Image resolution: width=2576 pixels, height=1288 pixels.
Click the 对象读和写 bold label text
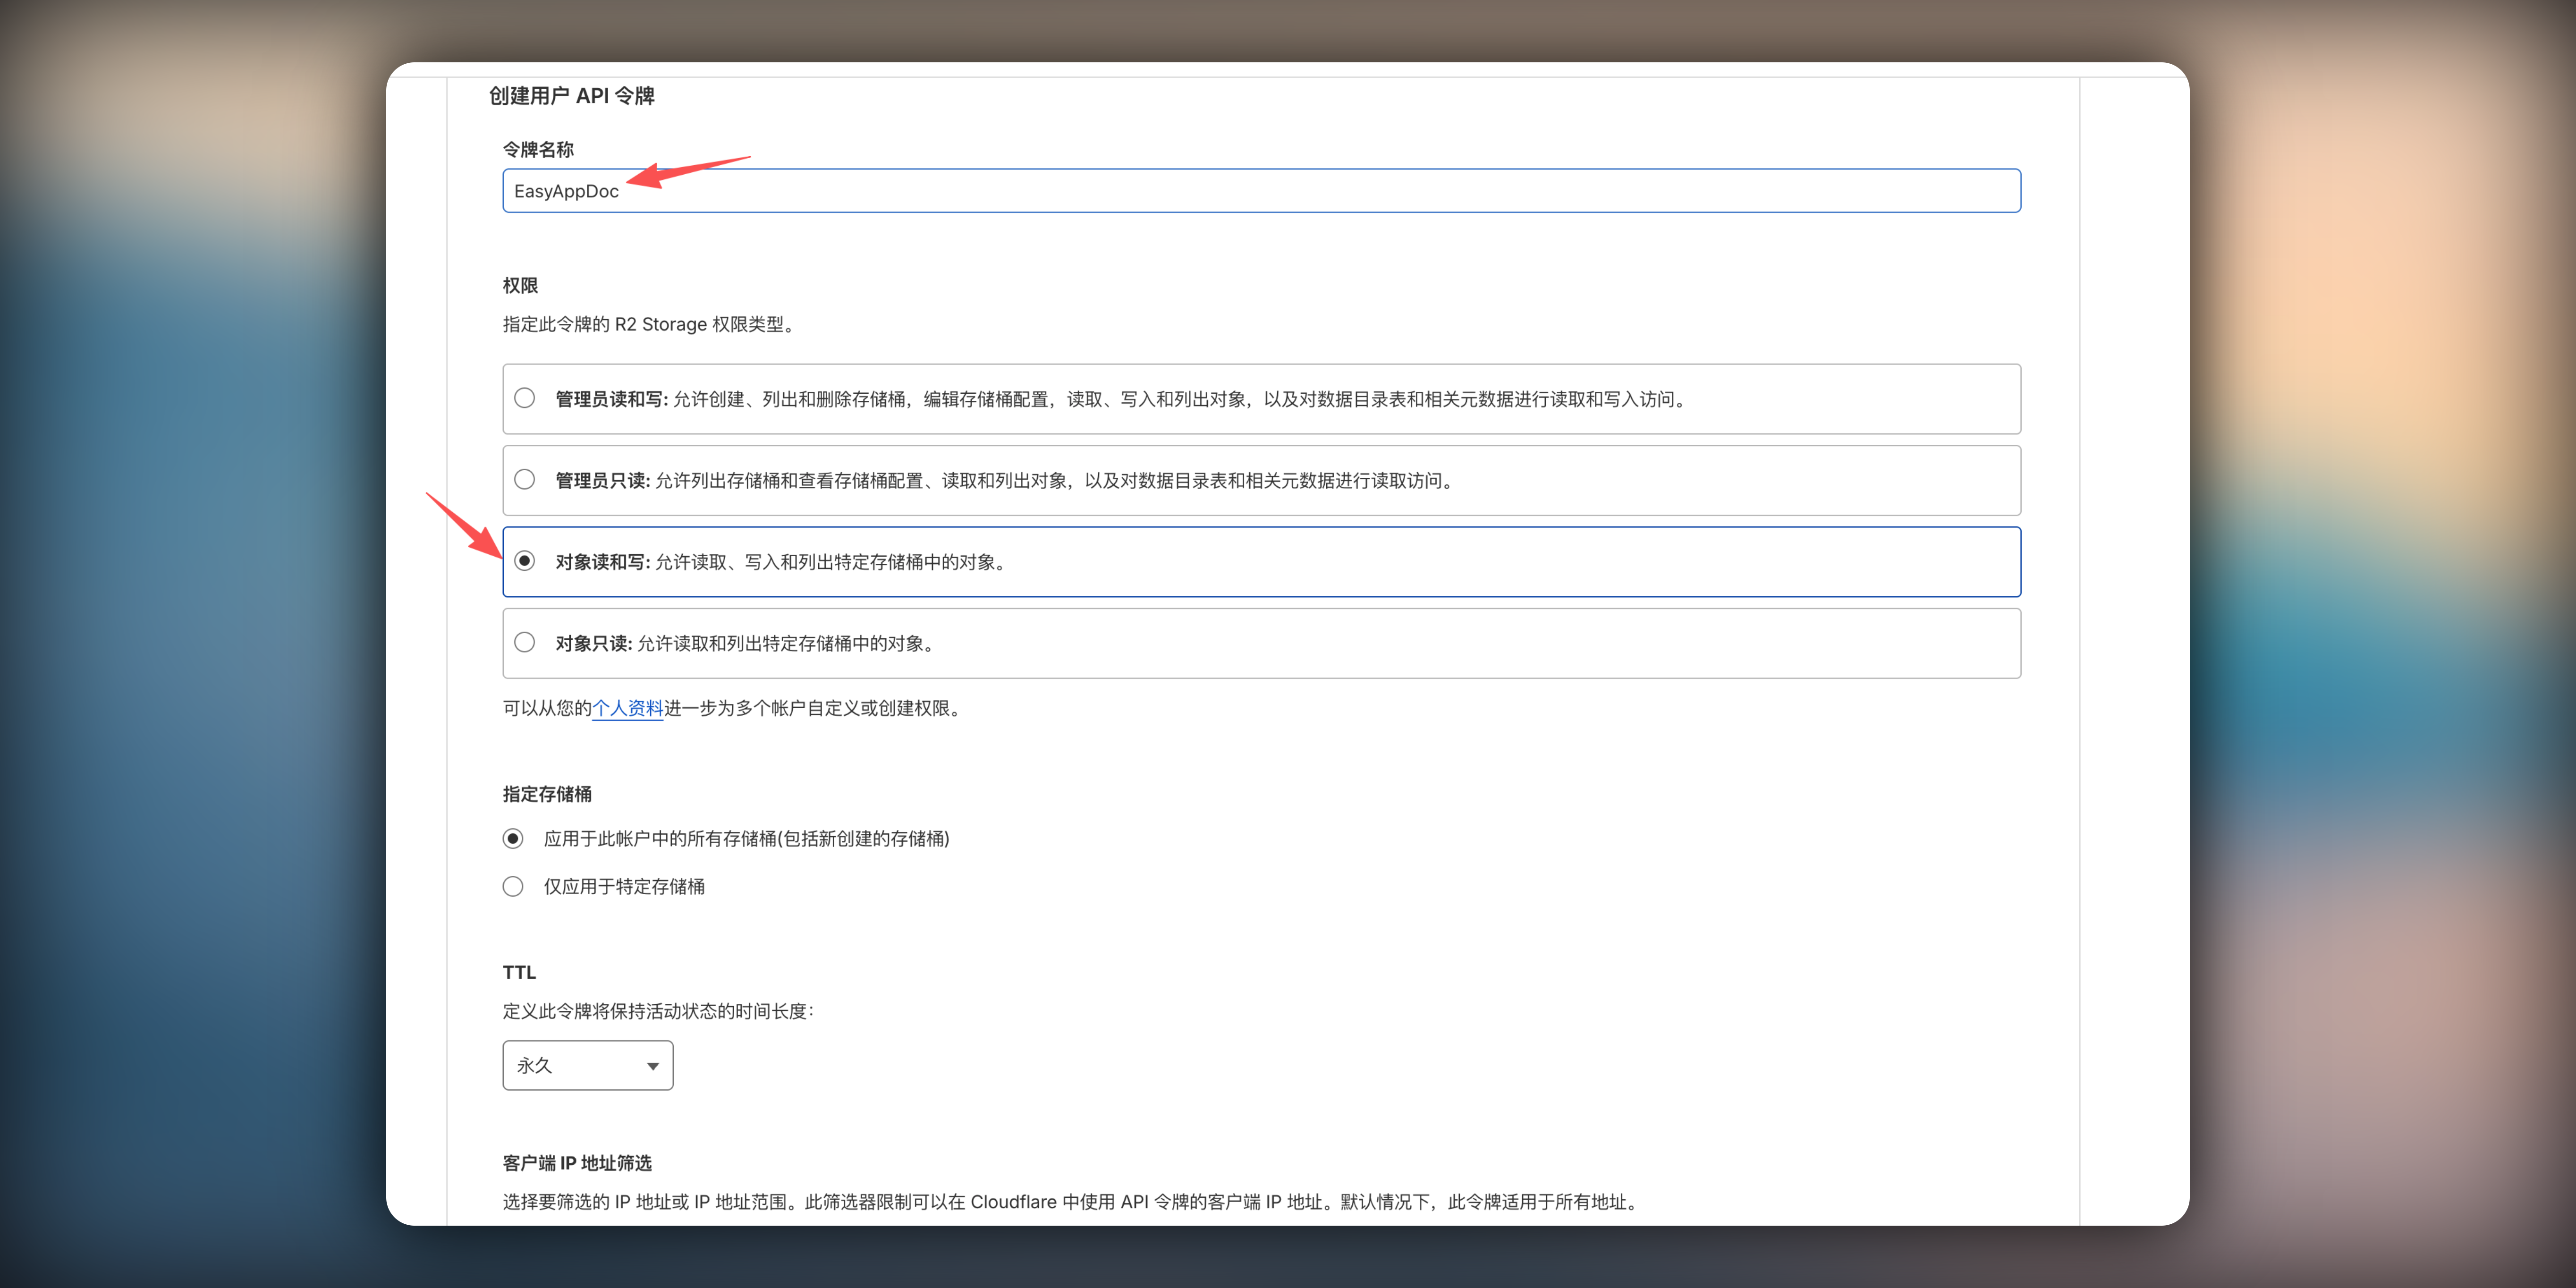pos(602,562)
